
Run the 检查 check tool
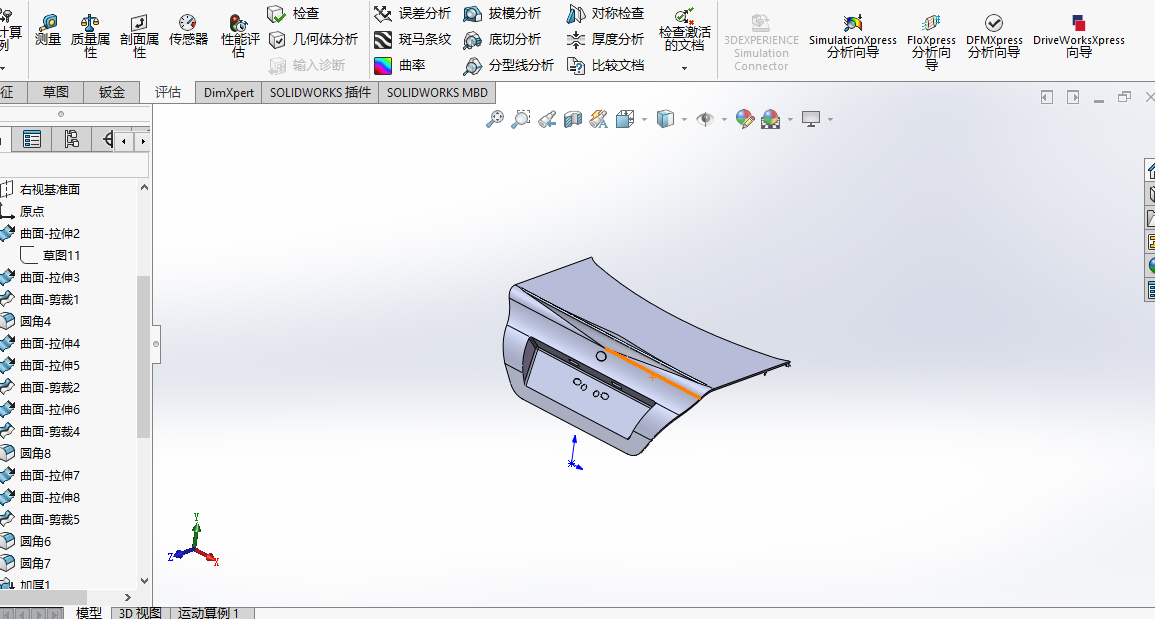(293, 13)
